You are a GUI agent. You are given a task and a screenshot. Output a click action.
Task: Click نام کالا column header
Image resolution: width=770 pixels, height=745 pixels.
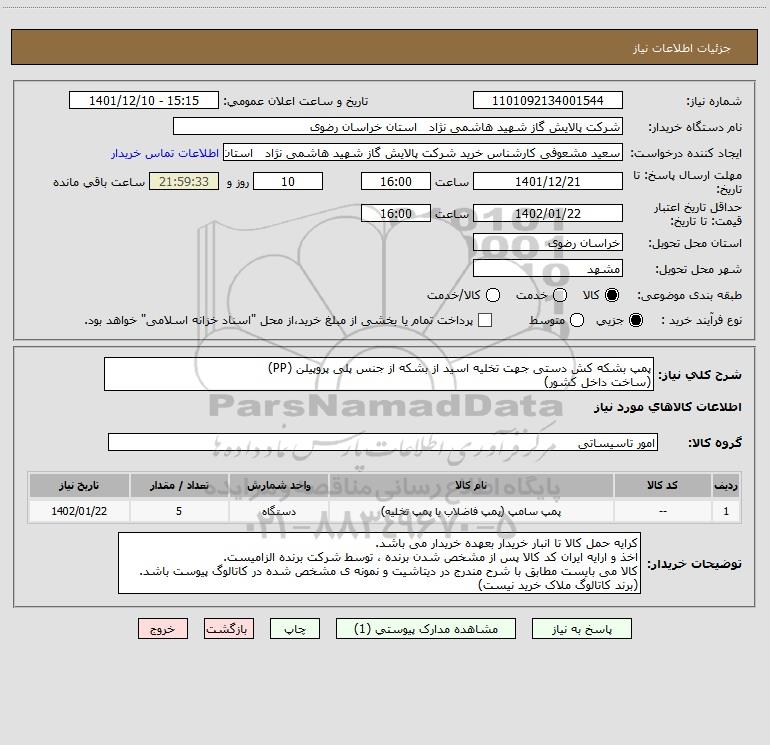(471, 486)
